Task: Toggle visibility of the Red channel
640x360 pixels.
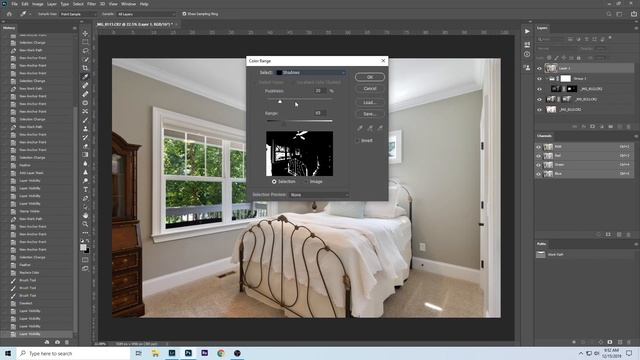Action: click(538, 156)
